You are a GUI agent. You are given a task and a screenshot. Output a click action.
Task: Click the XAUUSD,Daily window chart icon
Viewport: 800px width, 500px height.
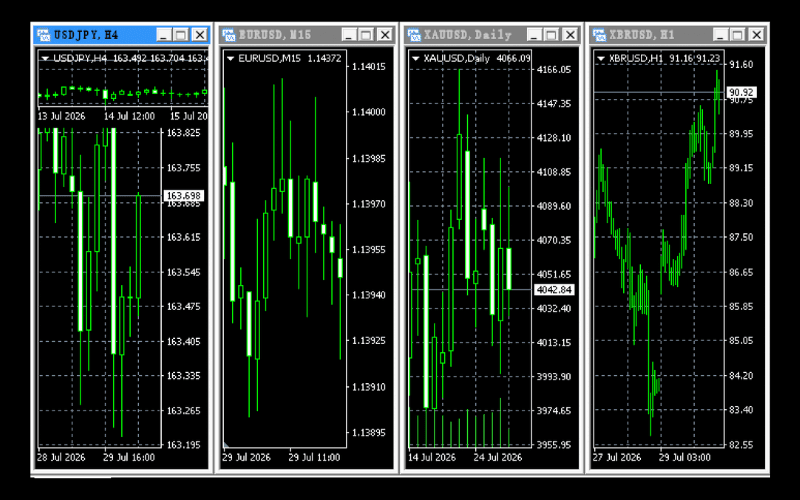[414, 35]
